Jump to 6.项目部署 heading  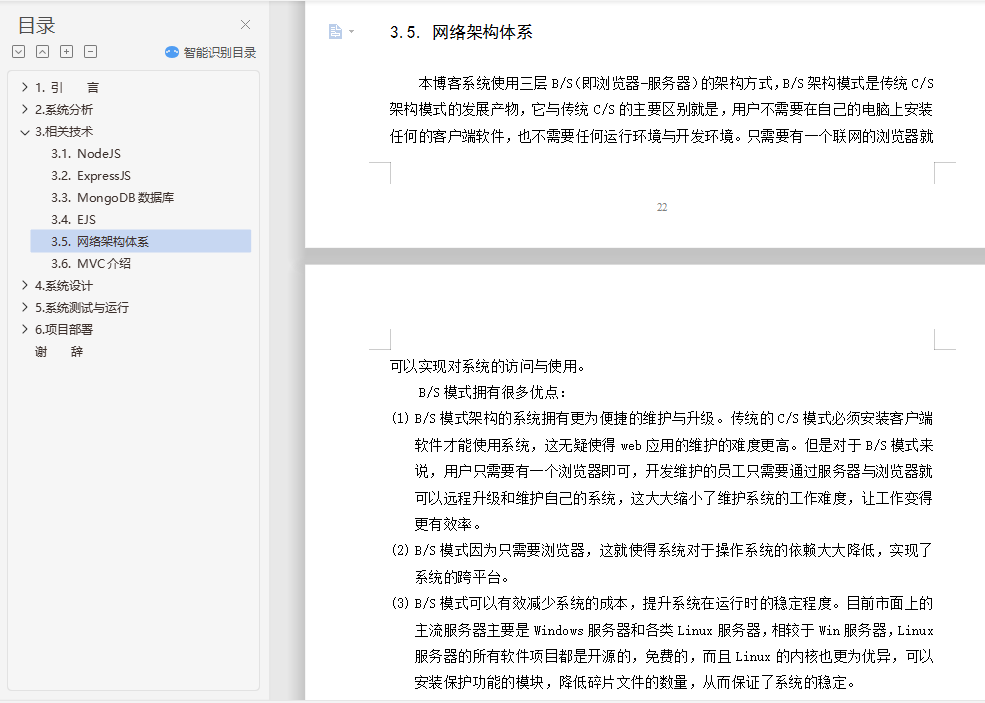pyautogui.click(x=63, y=329)
